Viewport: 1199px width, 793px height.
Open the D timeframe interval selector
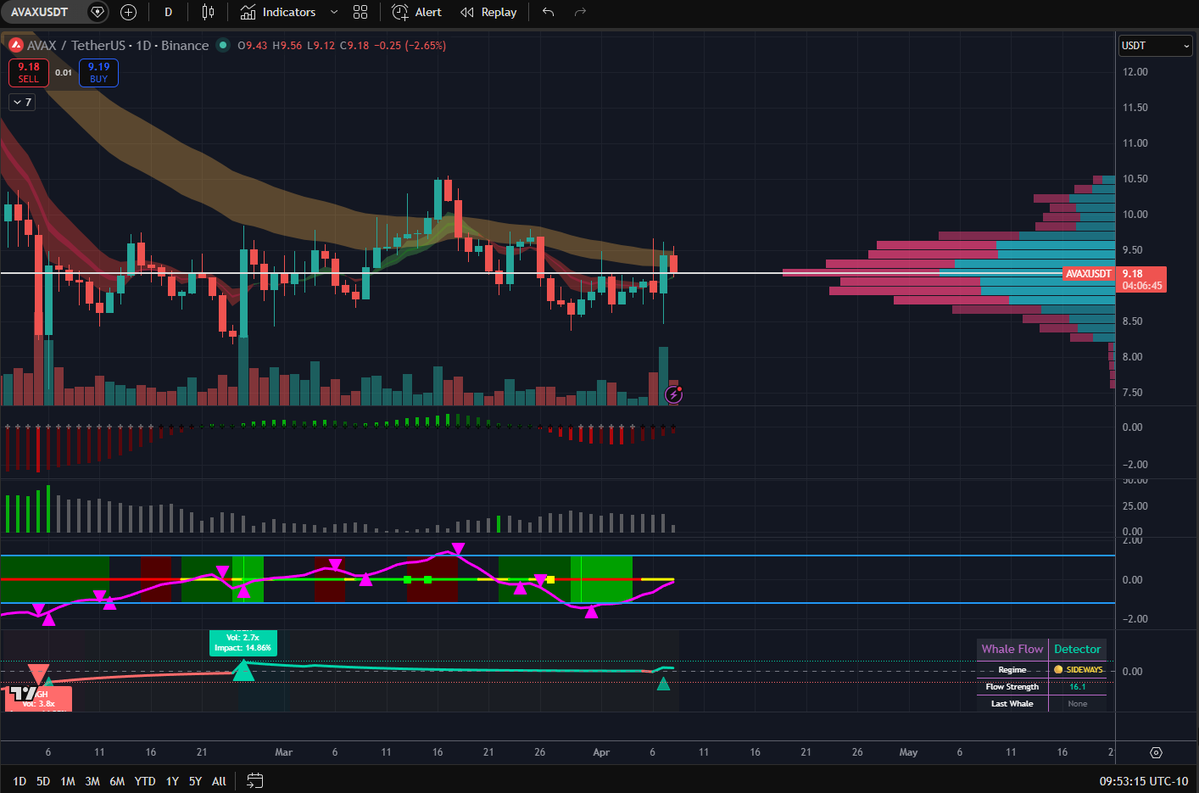click(x=168, y=12)
